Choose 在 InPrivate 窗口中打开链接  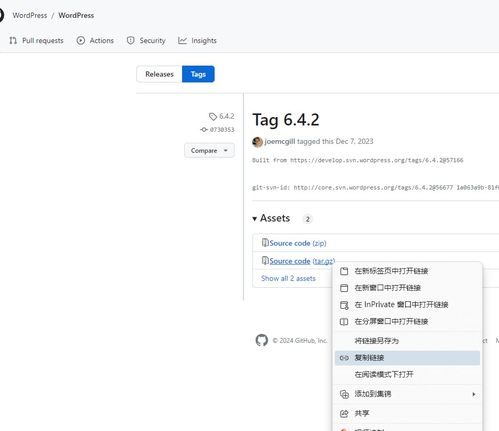(407, 304)
